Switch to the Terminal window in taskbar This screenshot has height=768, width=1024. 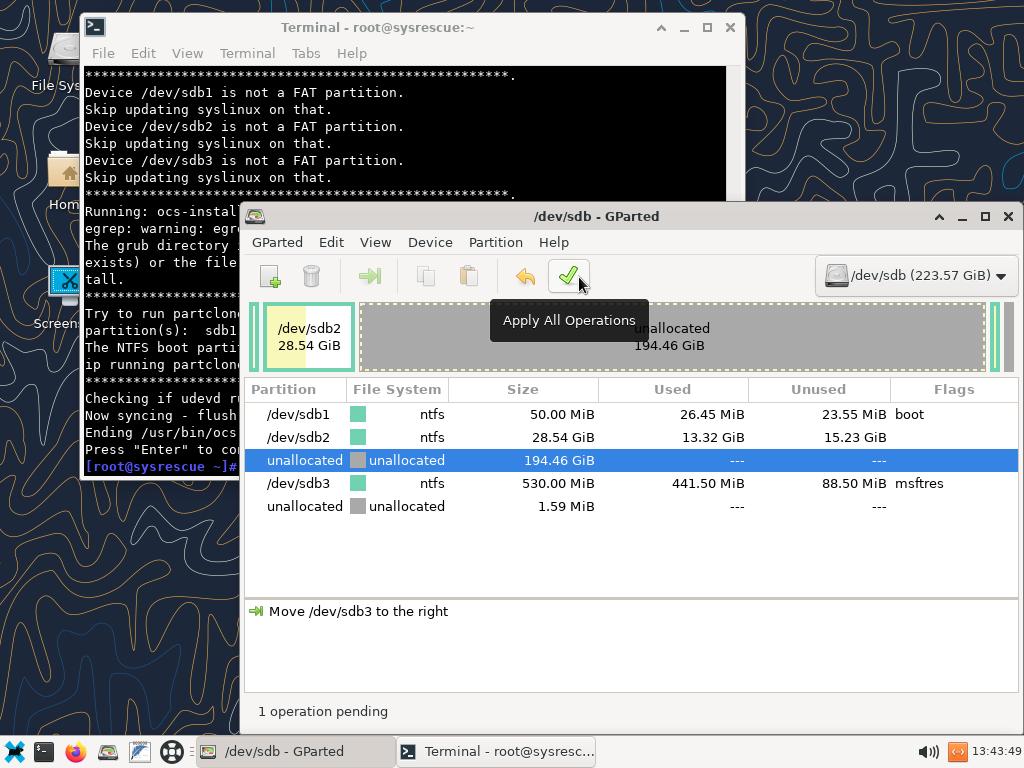497,752
